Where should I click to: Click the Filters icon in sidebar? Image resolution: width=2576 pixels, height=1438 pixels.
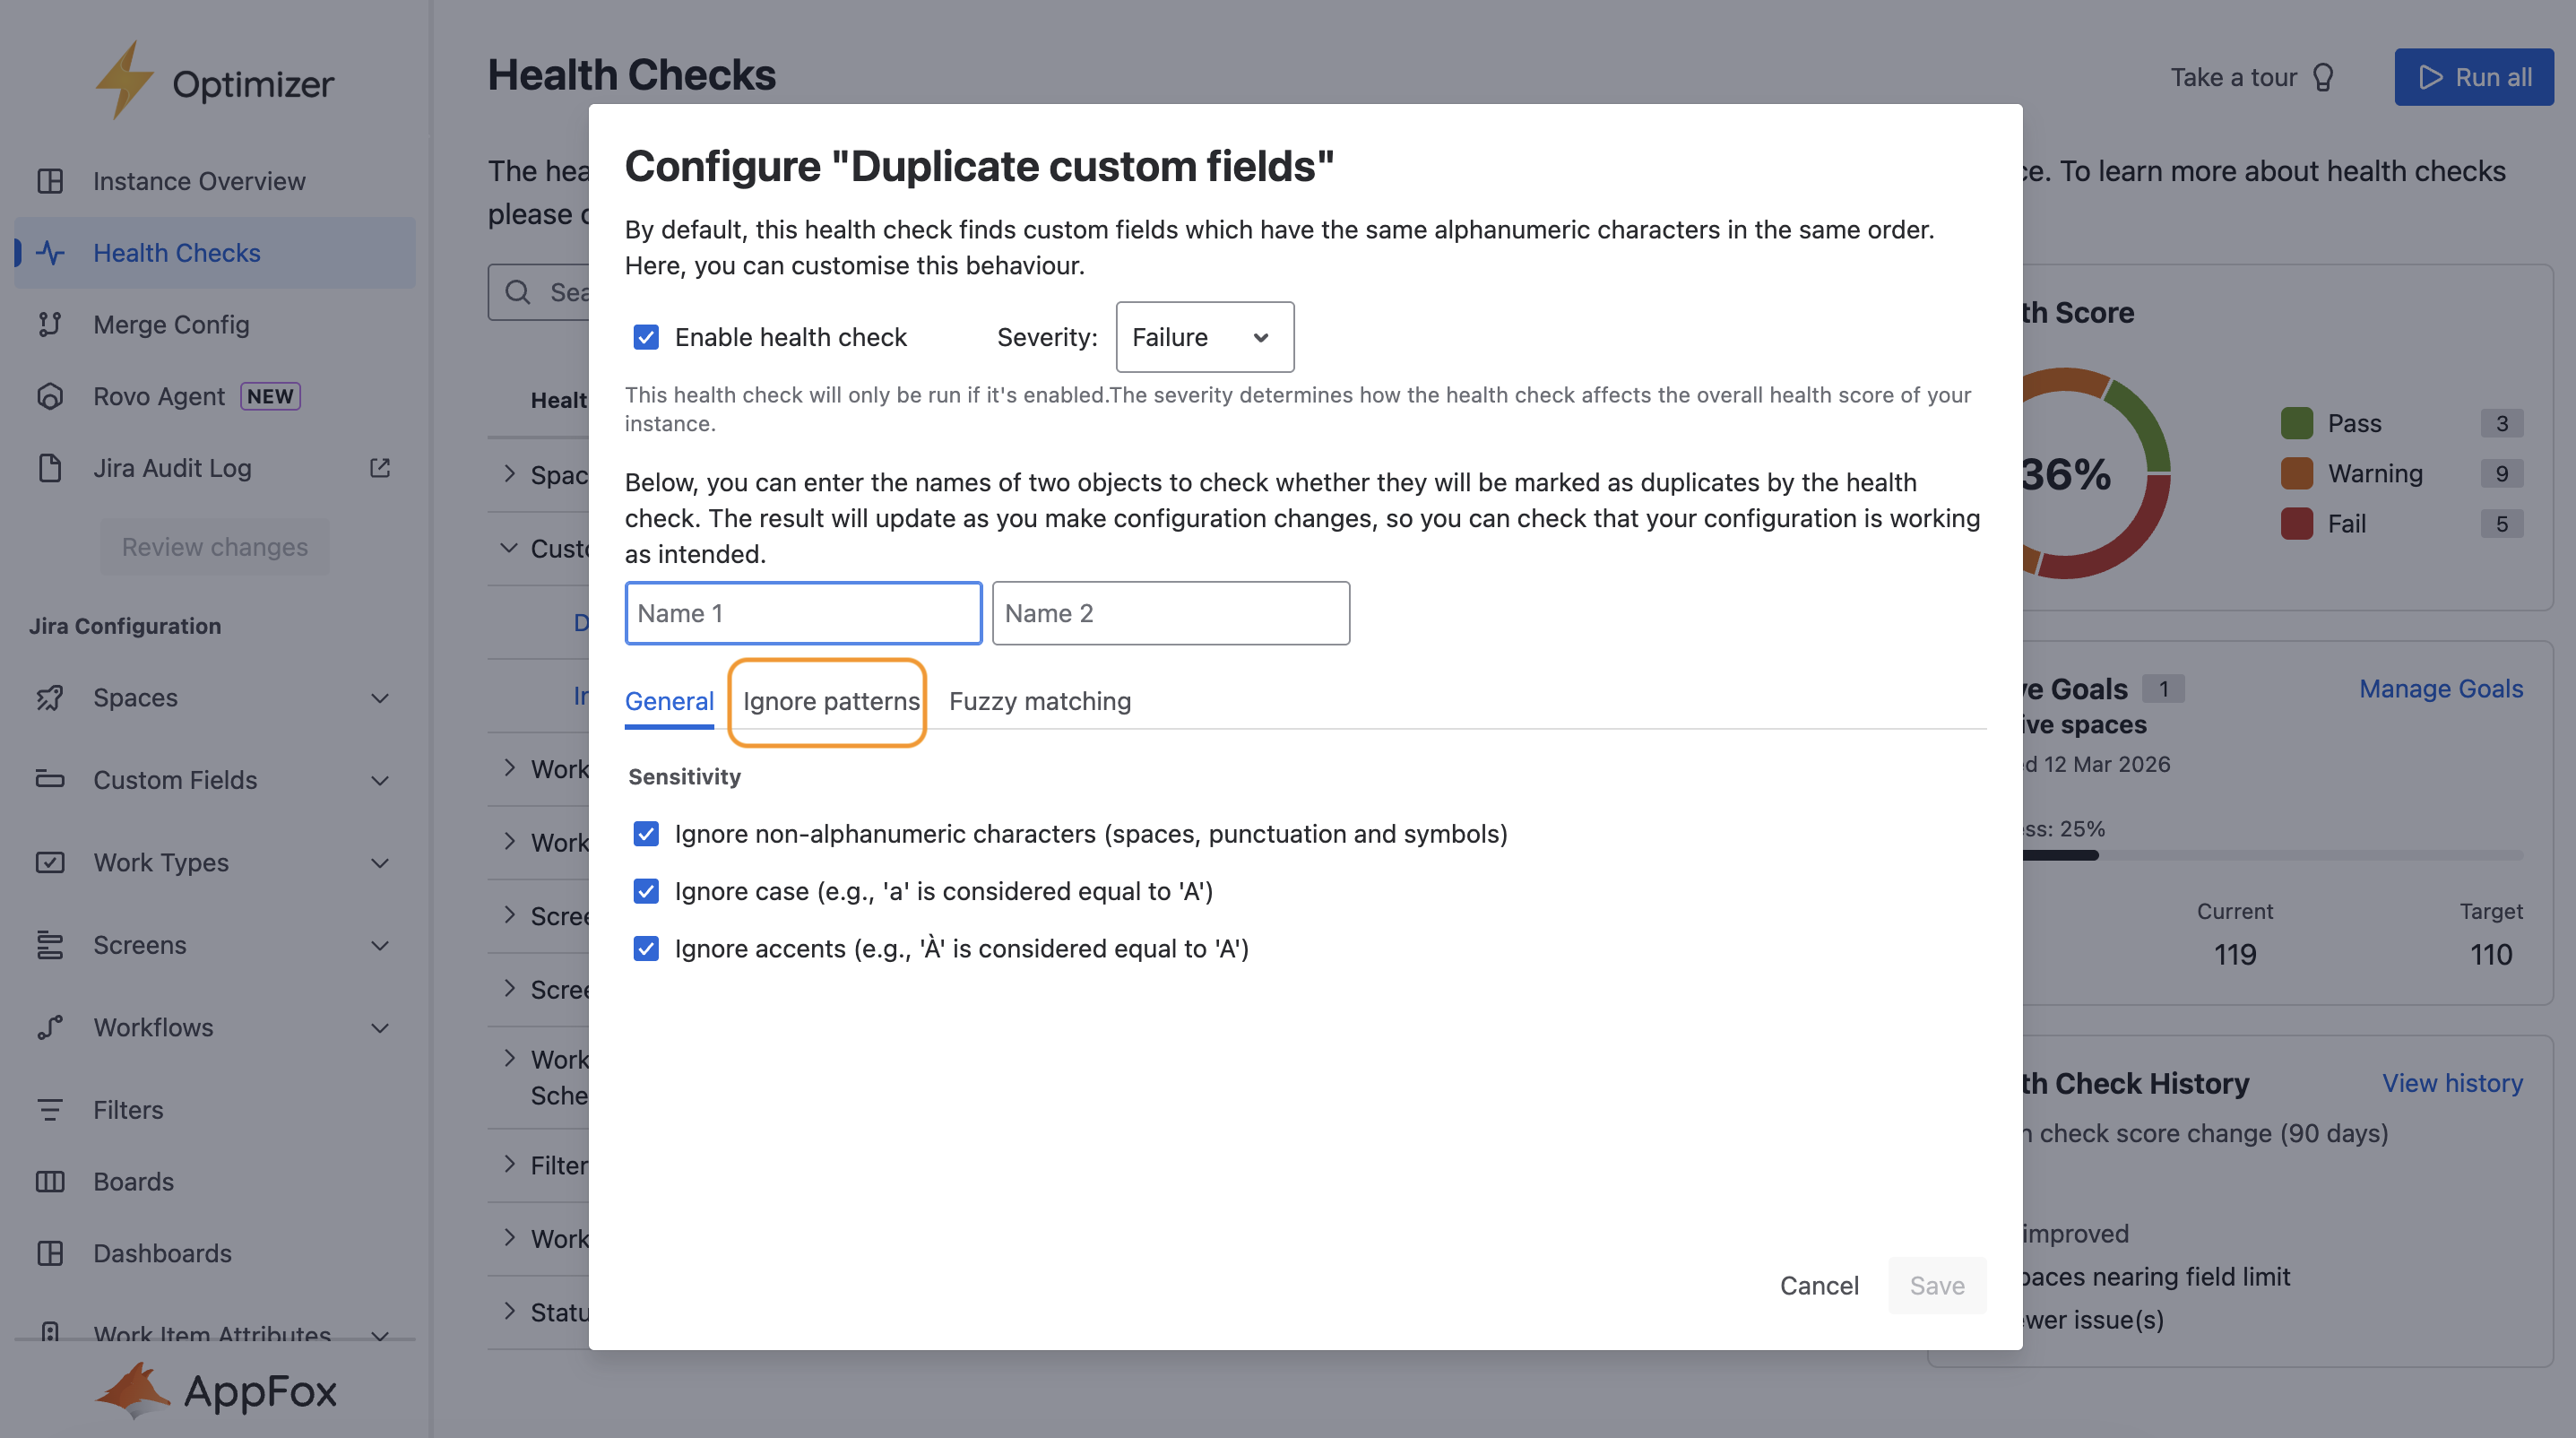50,1109
